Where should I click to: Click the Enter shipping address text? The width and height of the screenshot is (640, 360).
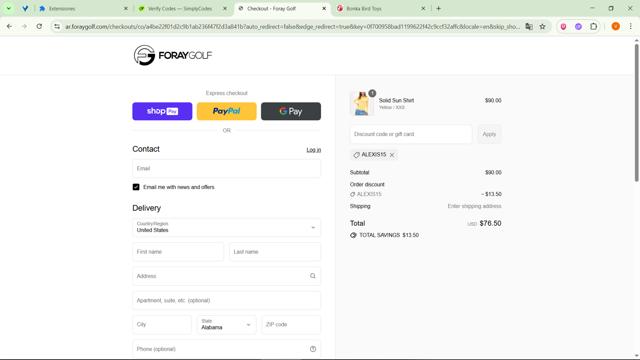tap(474, 206)
